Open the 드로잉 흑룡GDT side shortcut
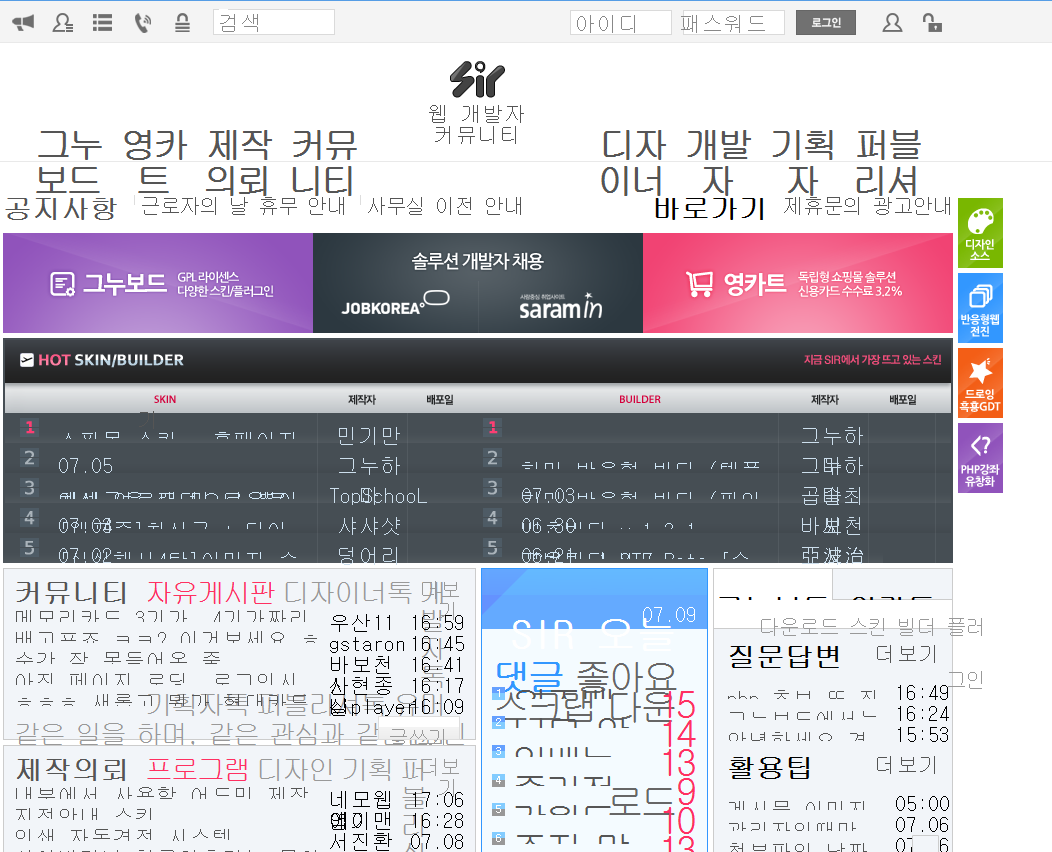This screenshot has height=852, width=1052. (980, 383)
